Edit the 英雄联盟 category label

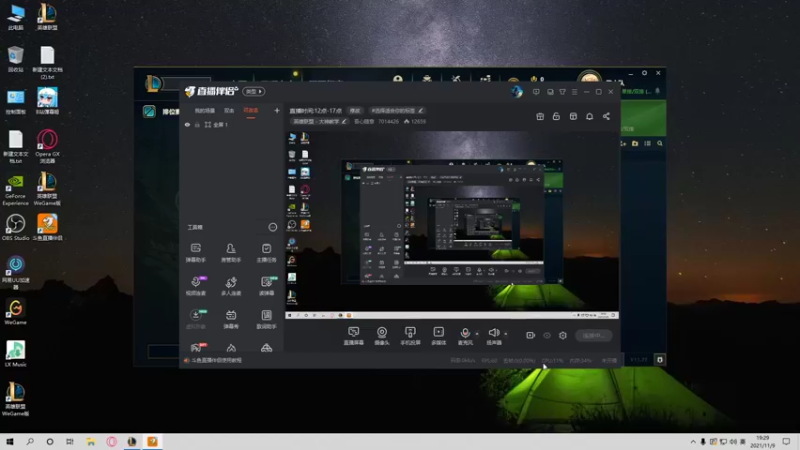tap(319, 121)
